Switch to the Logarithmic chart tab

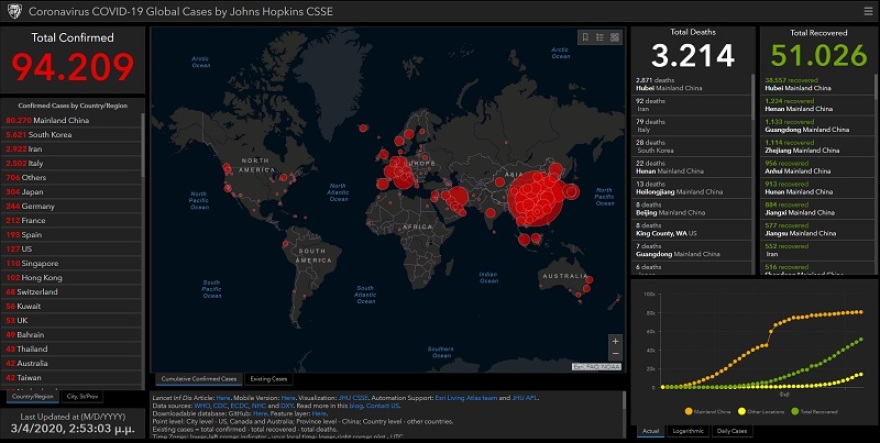[687, 431]
